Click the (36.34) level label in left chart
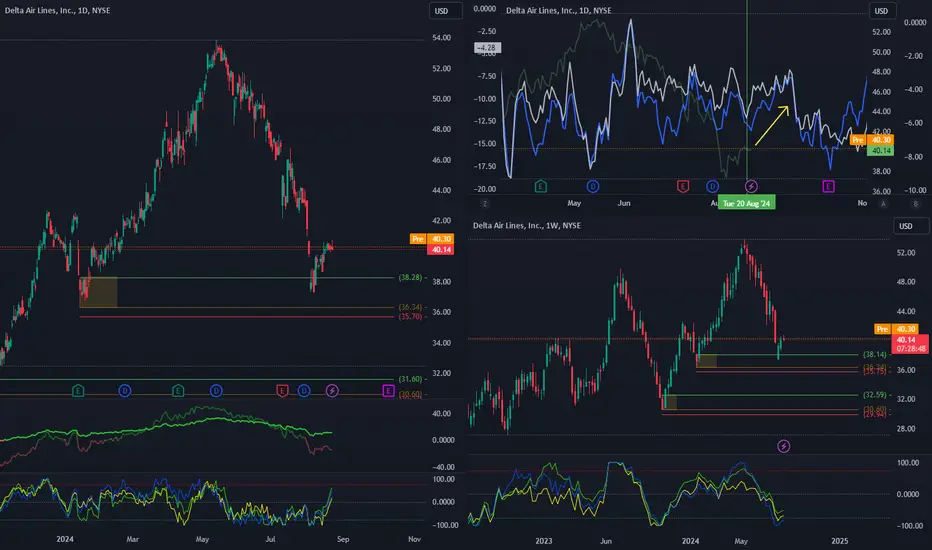The width and height of the screenshot is (932, 550). pos(410,307)
